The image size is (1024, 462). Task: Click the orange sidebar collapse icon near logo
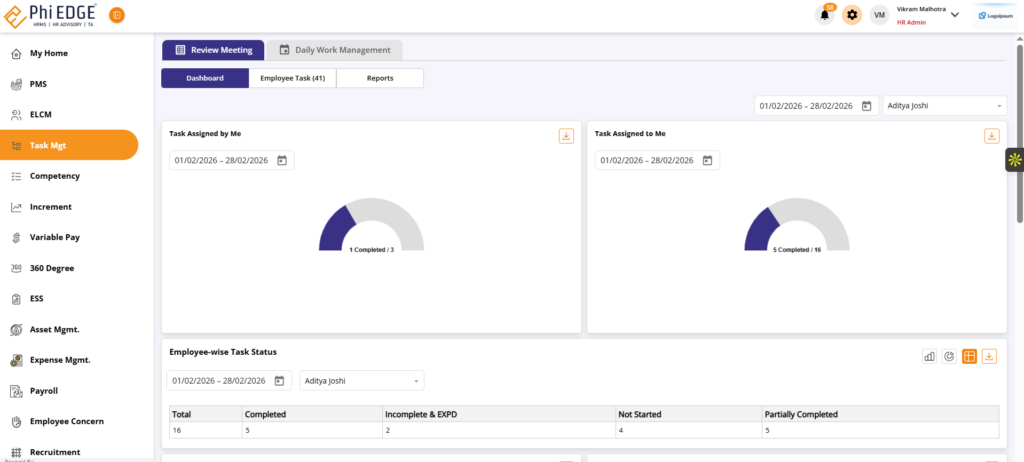point(117,15)
